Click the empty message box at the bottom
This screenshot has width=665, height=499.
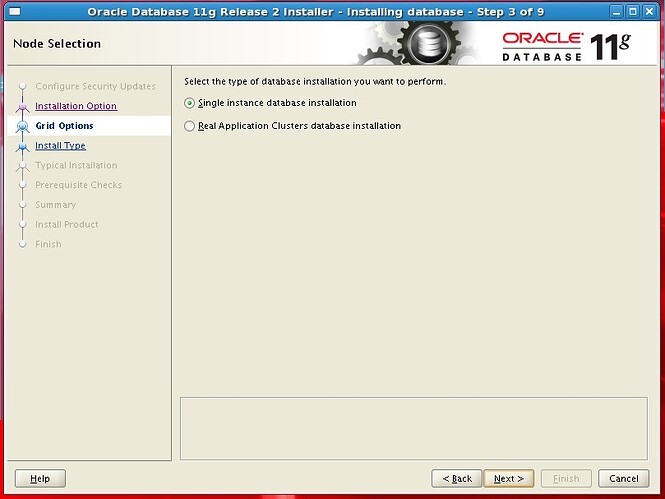tap(413, 428)
